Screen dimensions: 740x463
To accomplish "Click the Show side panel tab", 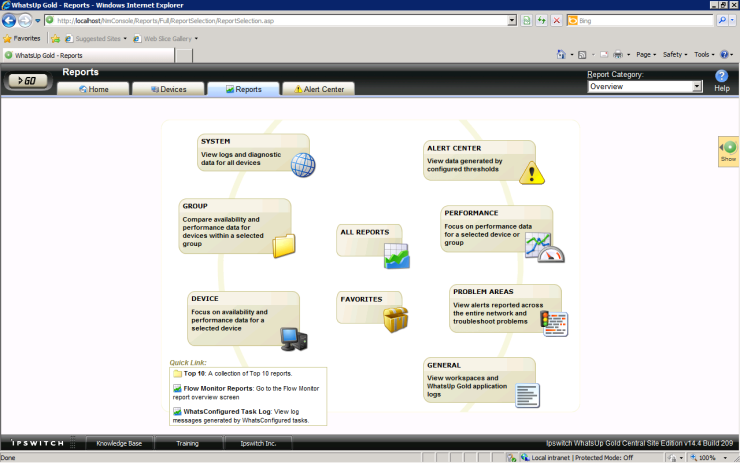I will coord(728,152).
